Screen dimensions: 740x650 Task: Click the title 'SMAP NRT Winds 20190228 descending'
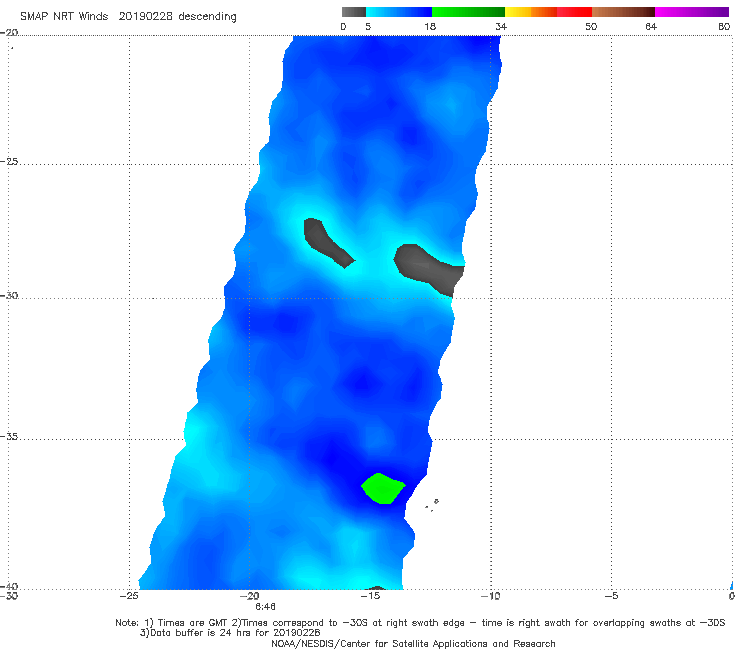click(x=128, y=17)
